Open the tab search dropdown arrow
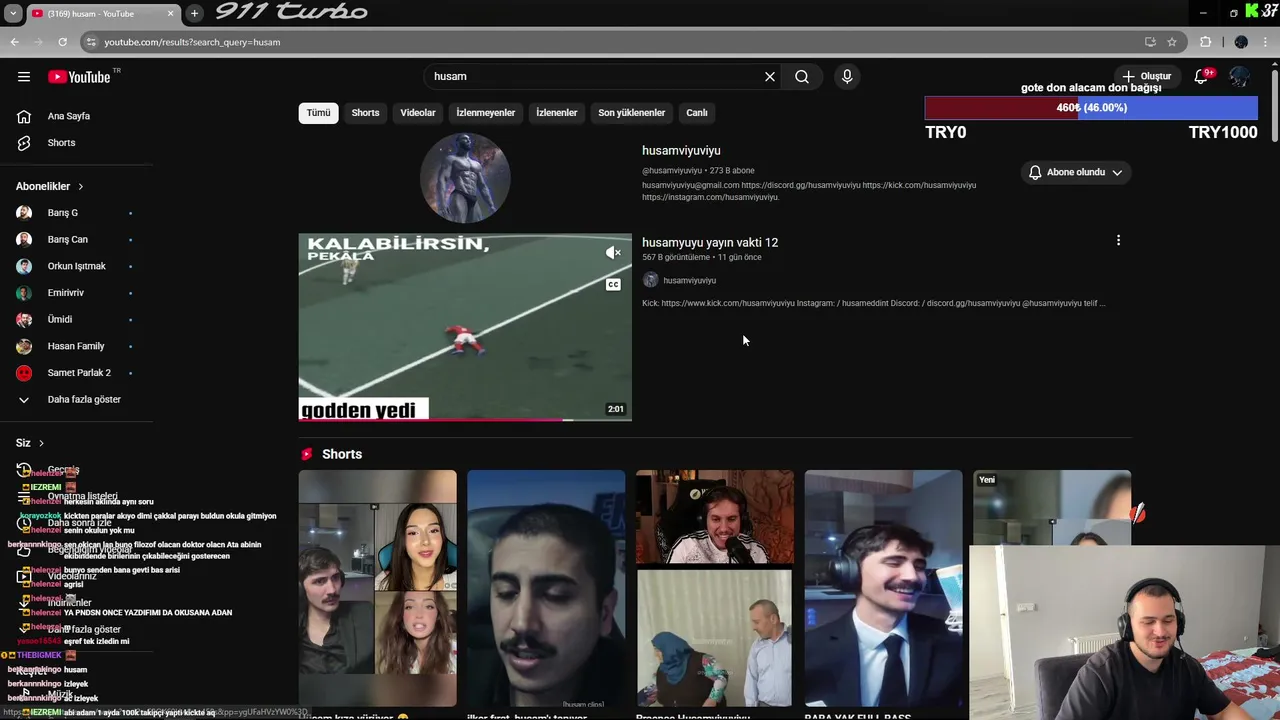1280x720 pixels. tap(13, 13)
